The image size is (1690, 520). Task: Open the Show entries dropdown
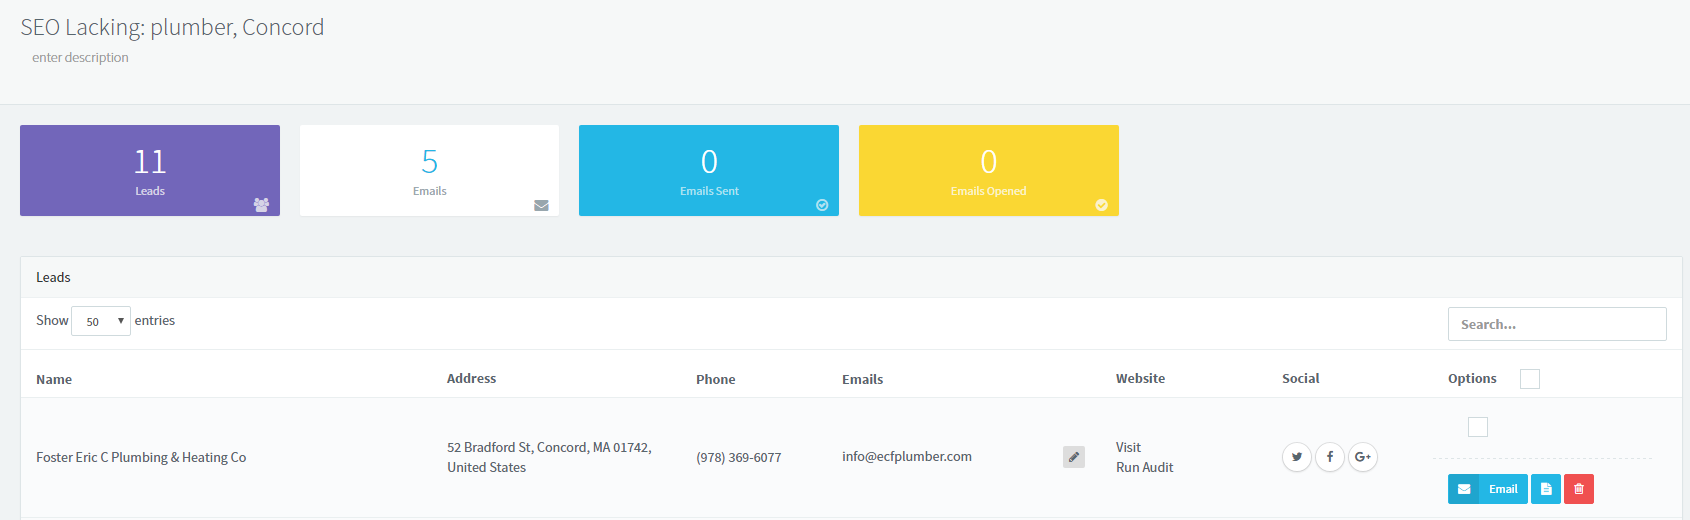pyautogui.click(x=101, y=321)
